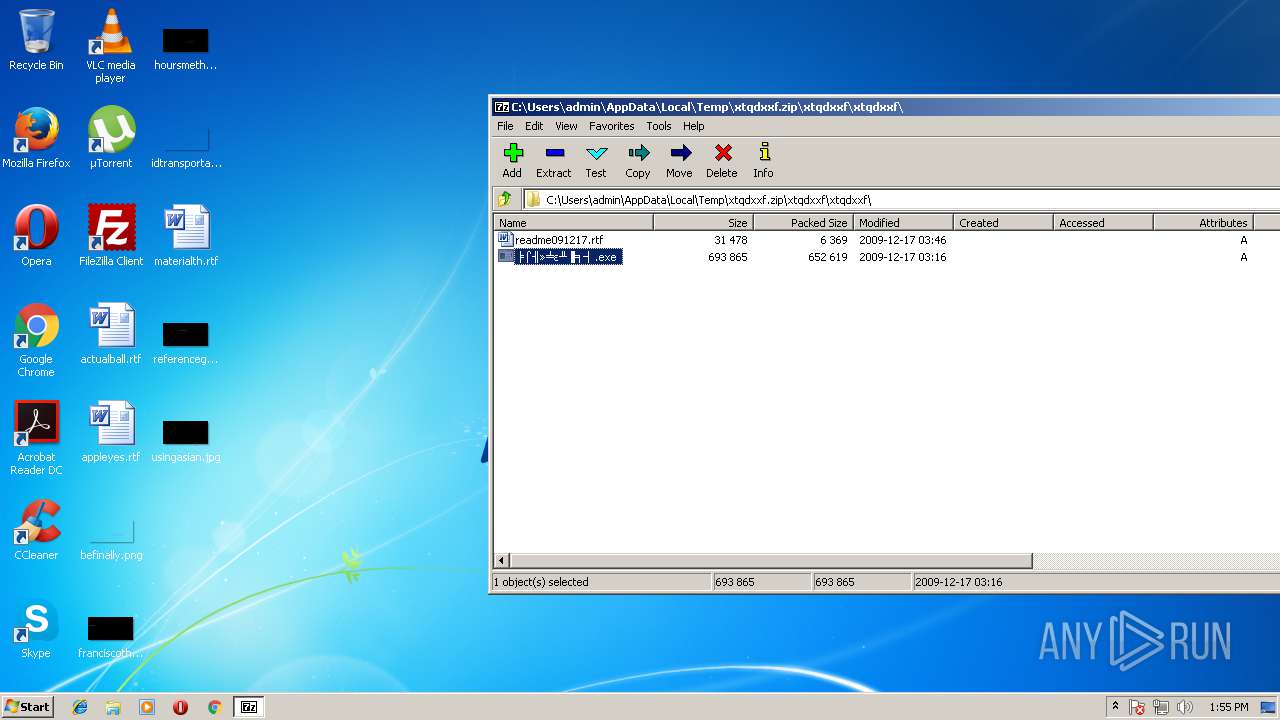This screenshot has width=1280, height=720.
Task: Select the Copy toolbar icon
Action: (x=638, y=160)
